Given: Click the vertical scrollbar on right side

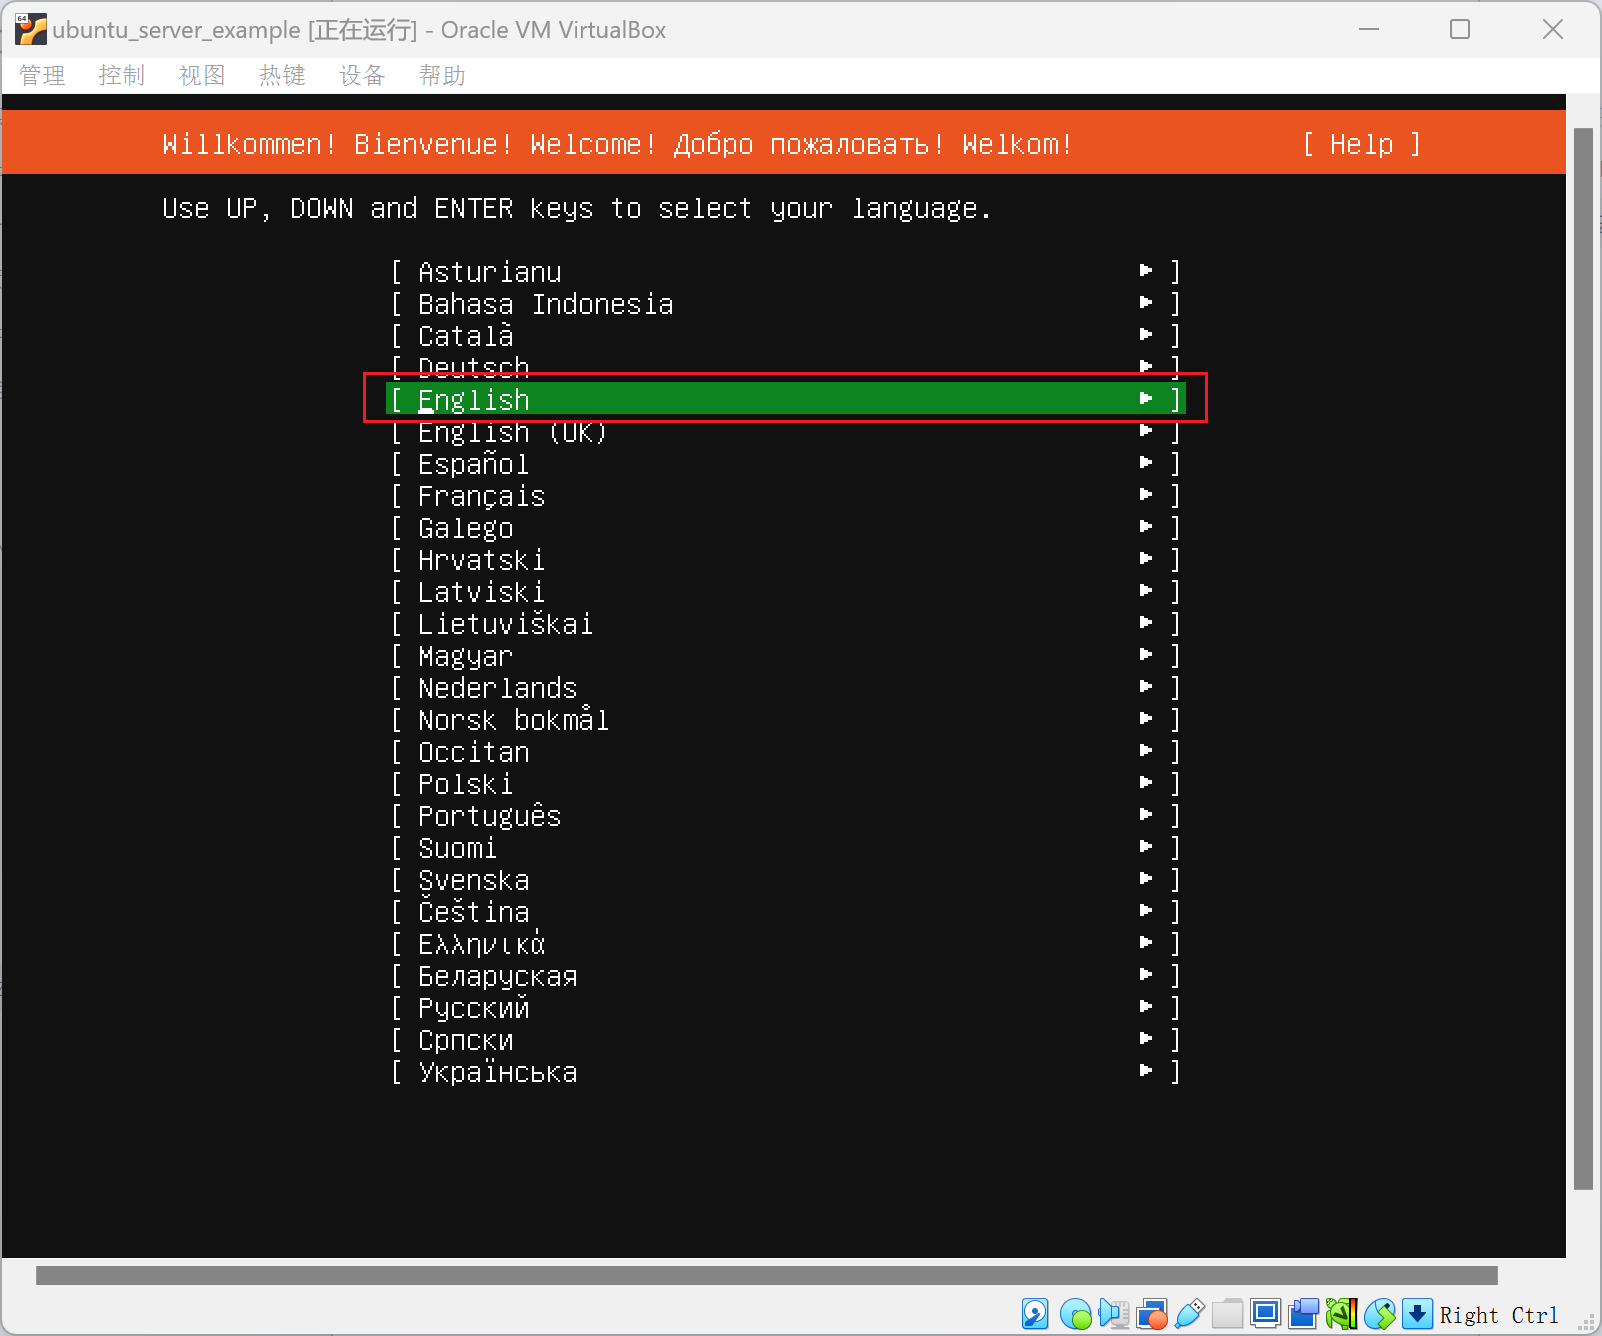Looking at the screenshot, I should coord(1582,660).
